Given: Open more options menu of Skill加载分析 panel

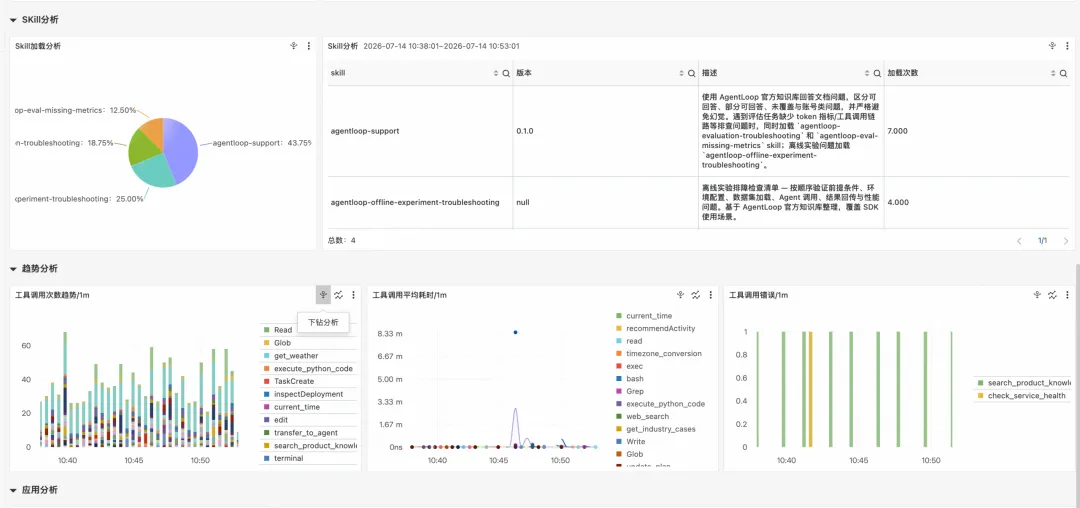Looking at the screenshot, I should pyautogui.click(x=309, y=46).
